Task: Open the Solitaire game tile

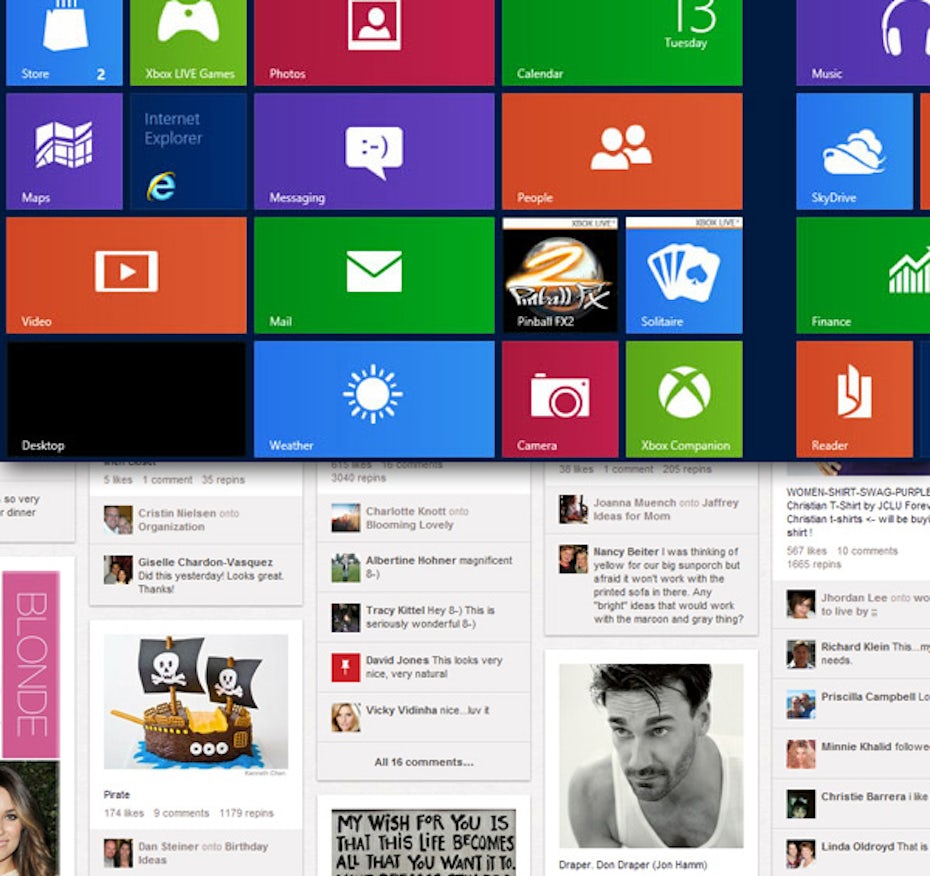Action: coord(684,275)
